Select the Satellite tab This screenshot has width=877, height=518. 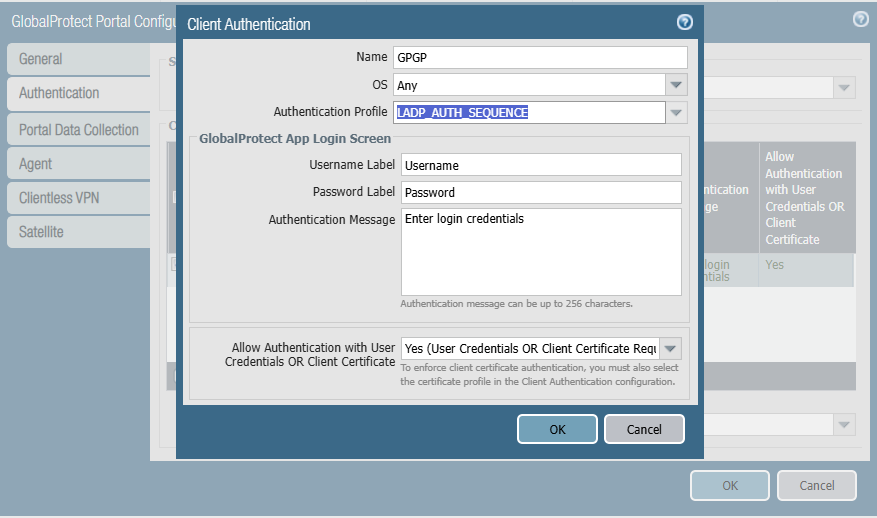[79, 232]
